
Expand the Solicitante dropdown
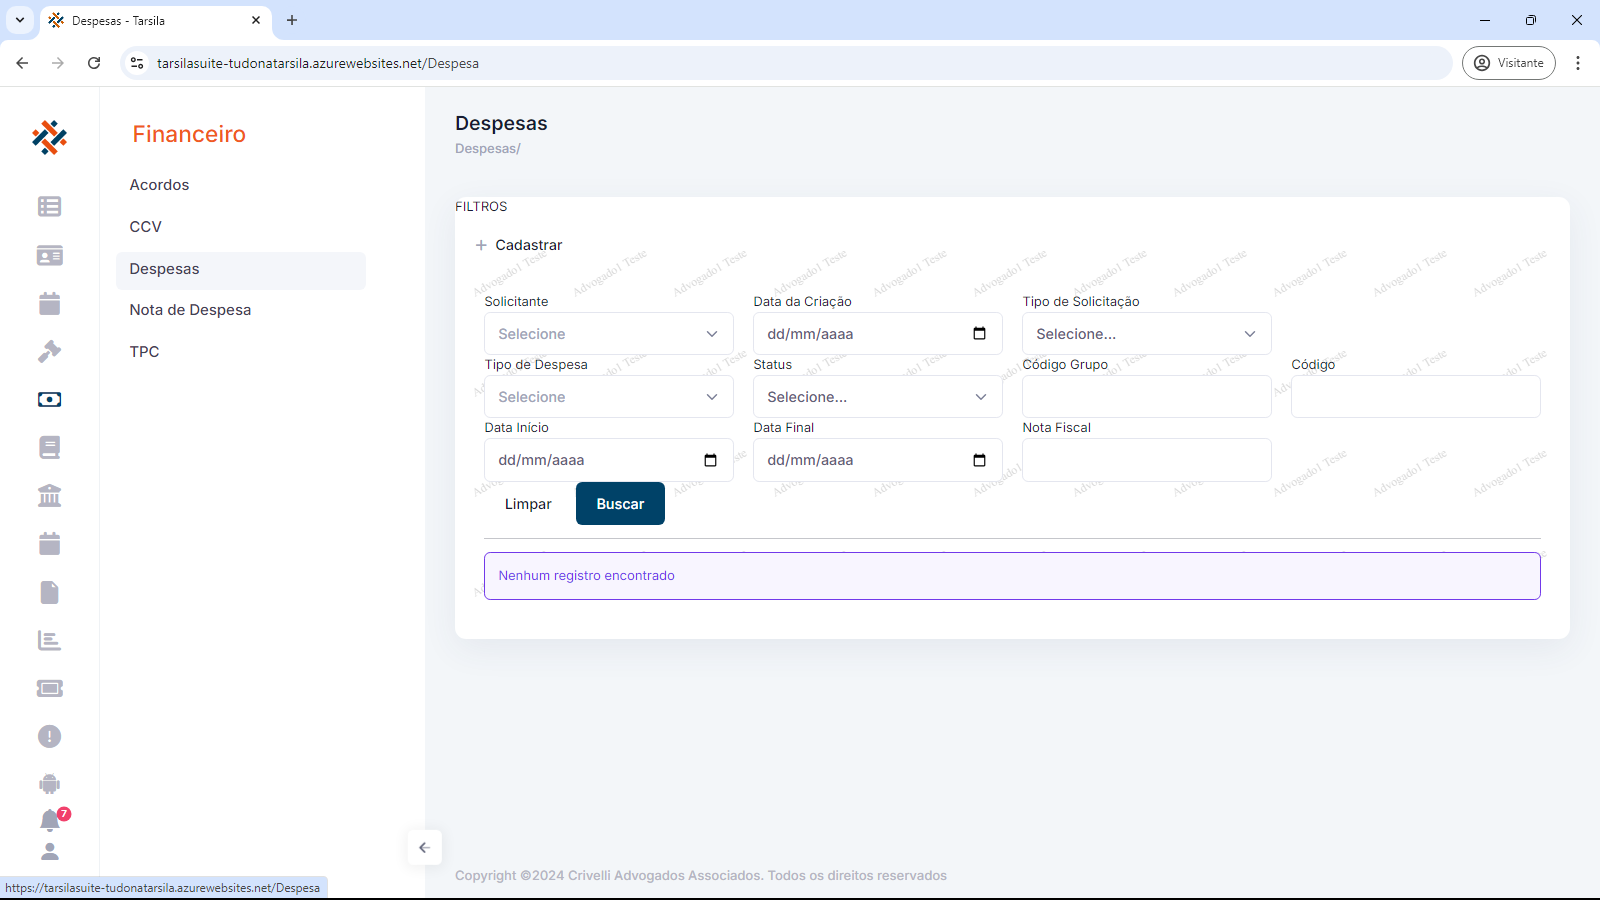[x=608, y=334]
